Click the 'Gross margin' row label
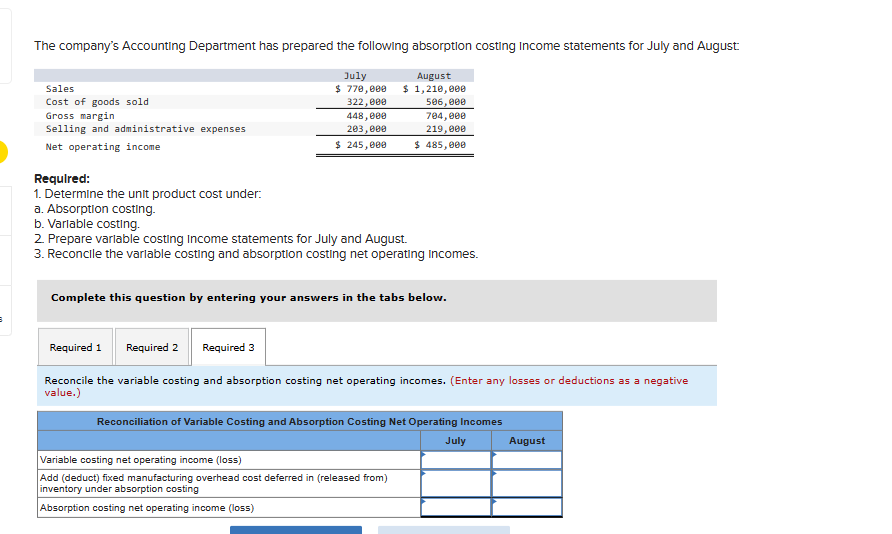This screenshot has height=534, width=892. pos(80,115)
